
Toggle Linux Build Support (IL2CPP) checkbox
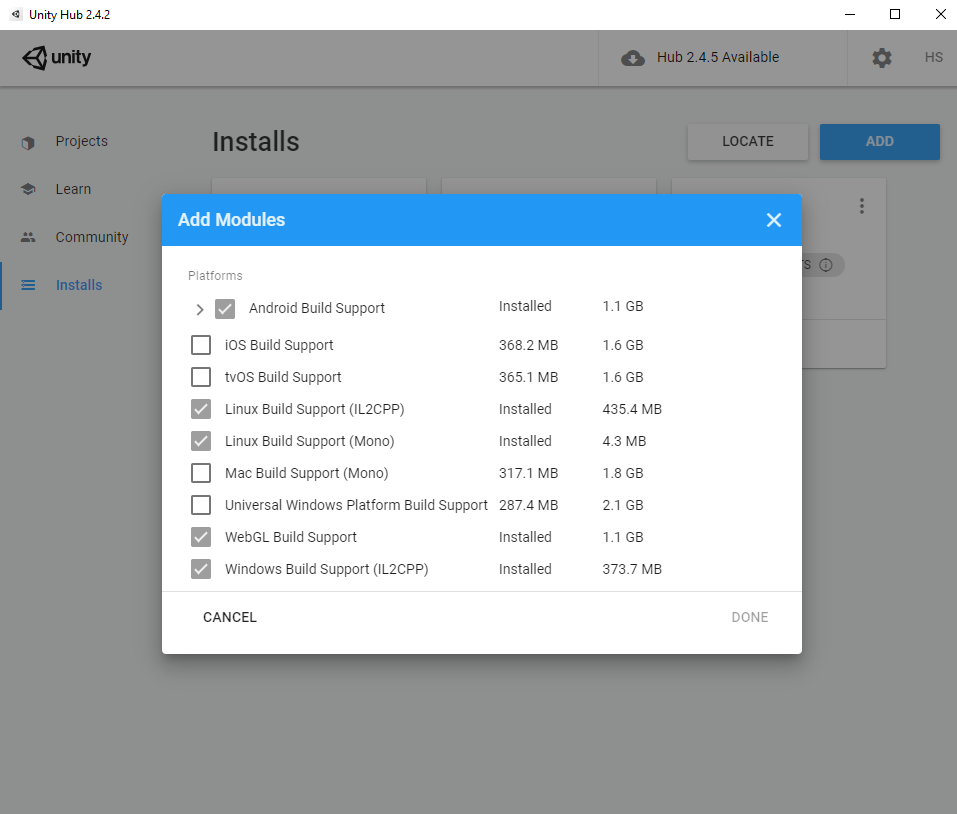pyautogui.click(x=201, y=409)
